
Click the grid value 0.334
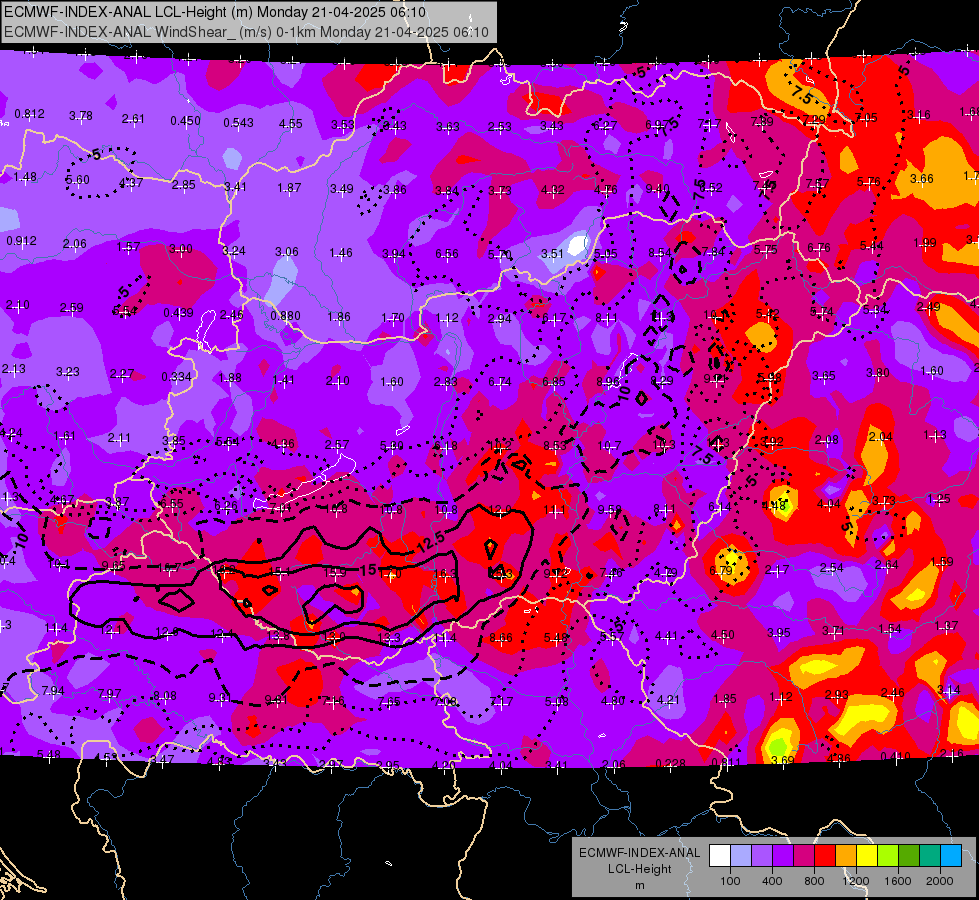click(x=177, y=377)
